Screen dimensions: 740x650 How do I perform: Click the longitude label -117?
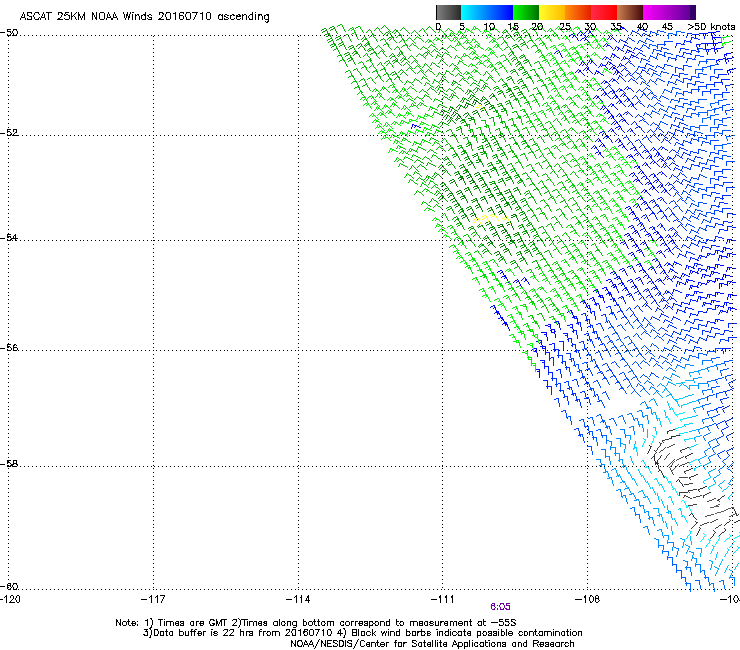pos(153,599)
